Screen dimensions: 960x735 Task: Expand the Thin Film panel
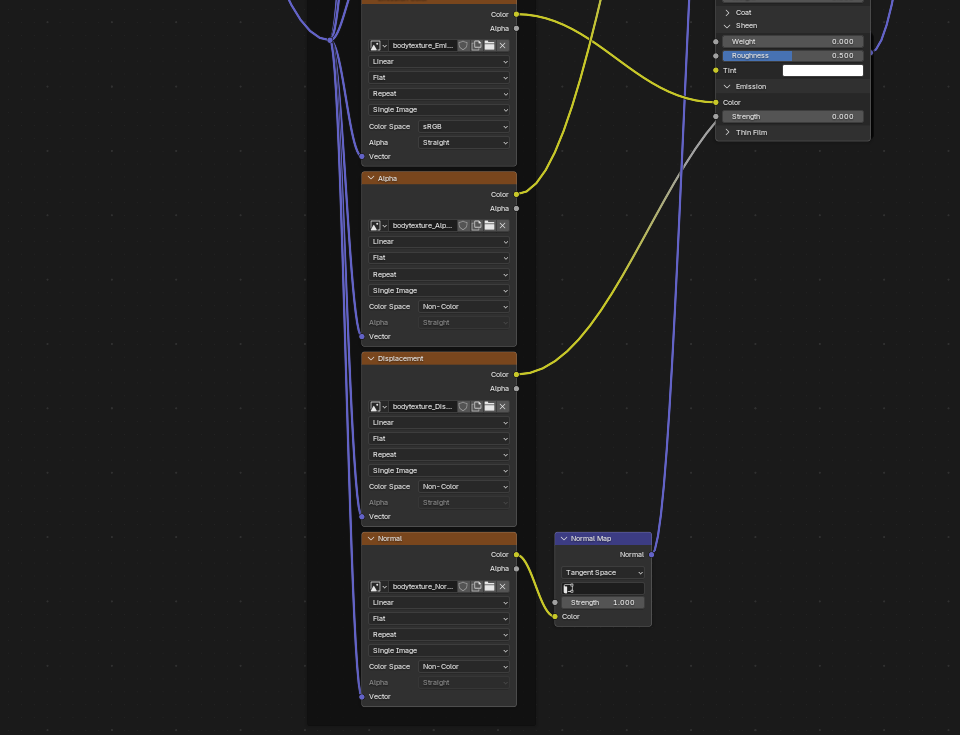point(727,132)
